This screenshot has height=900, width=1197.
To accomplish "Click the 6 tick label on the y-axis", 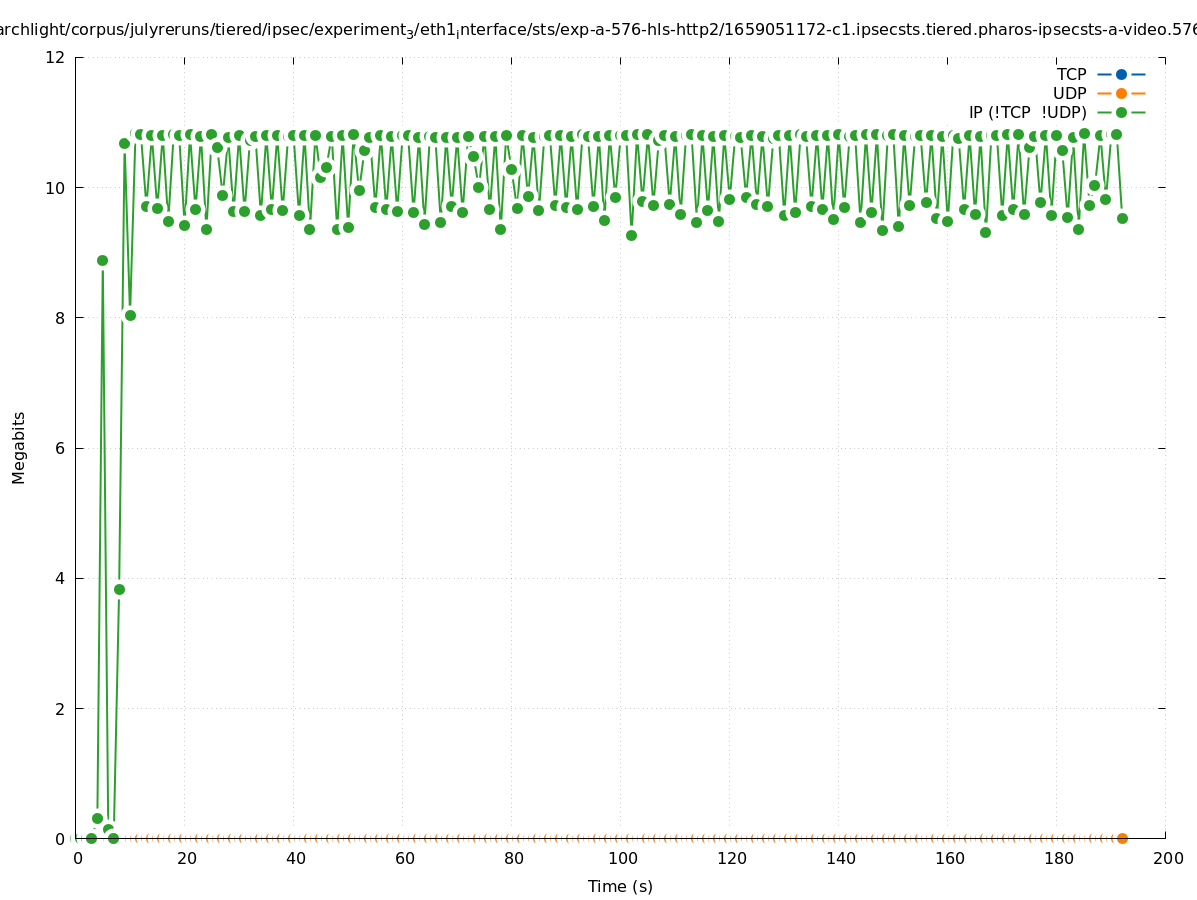I will point(60,448).
